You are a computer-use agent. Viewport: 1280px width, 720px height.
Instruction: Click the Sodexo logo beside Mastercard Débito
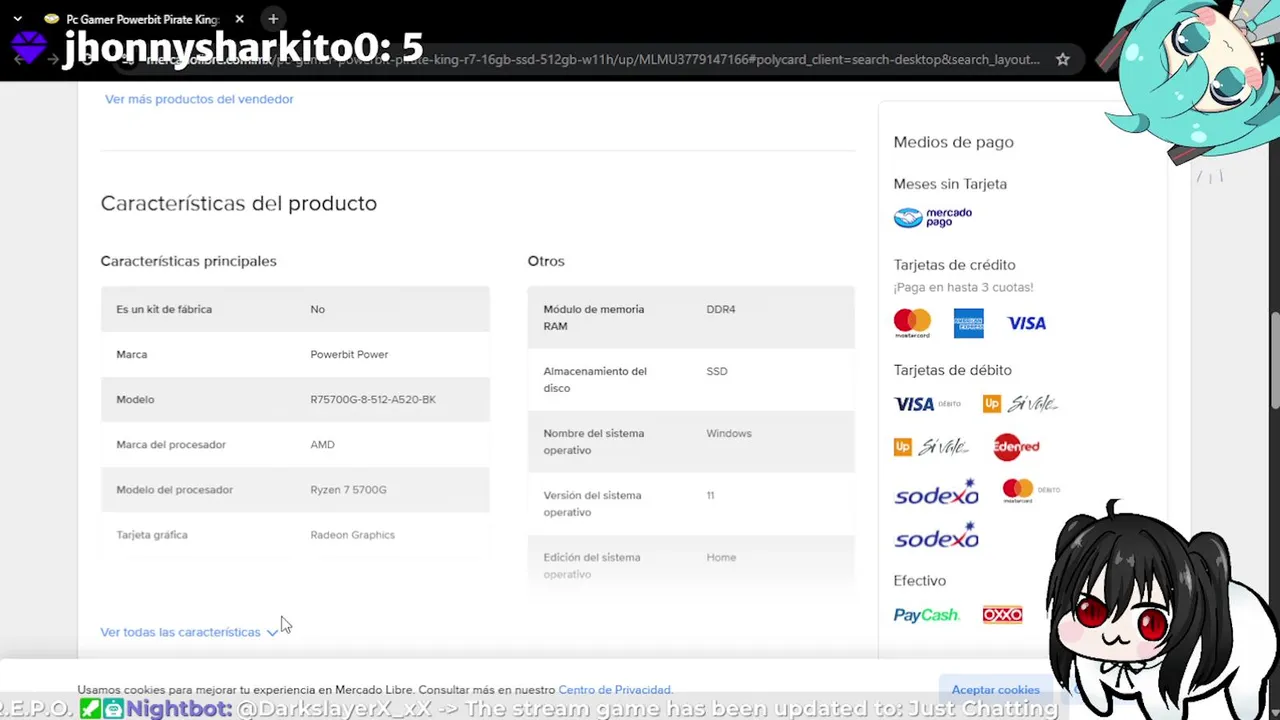936,493
